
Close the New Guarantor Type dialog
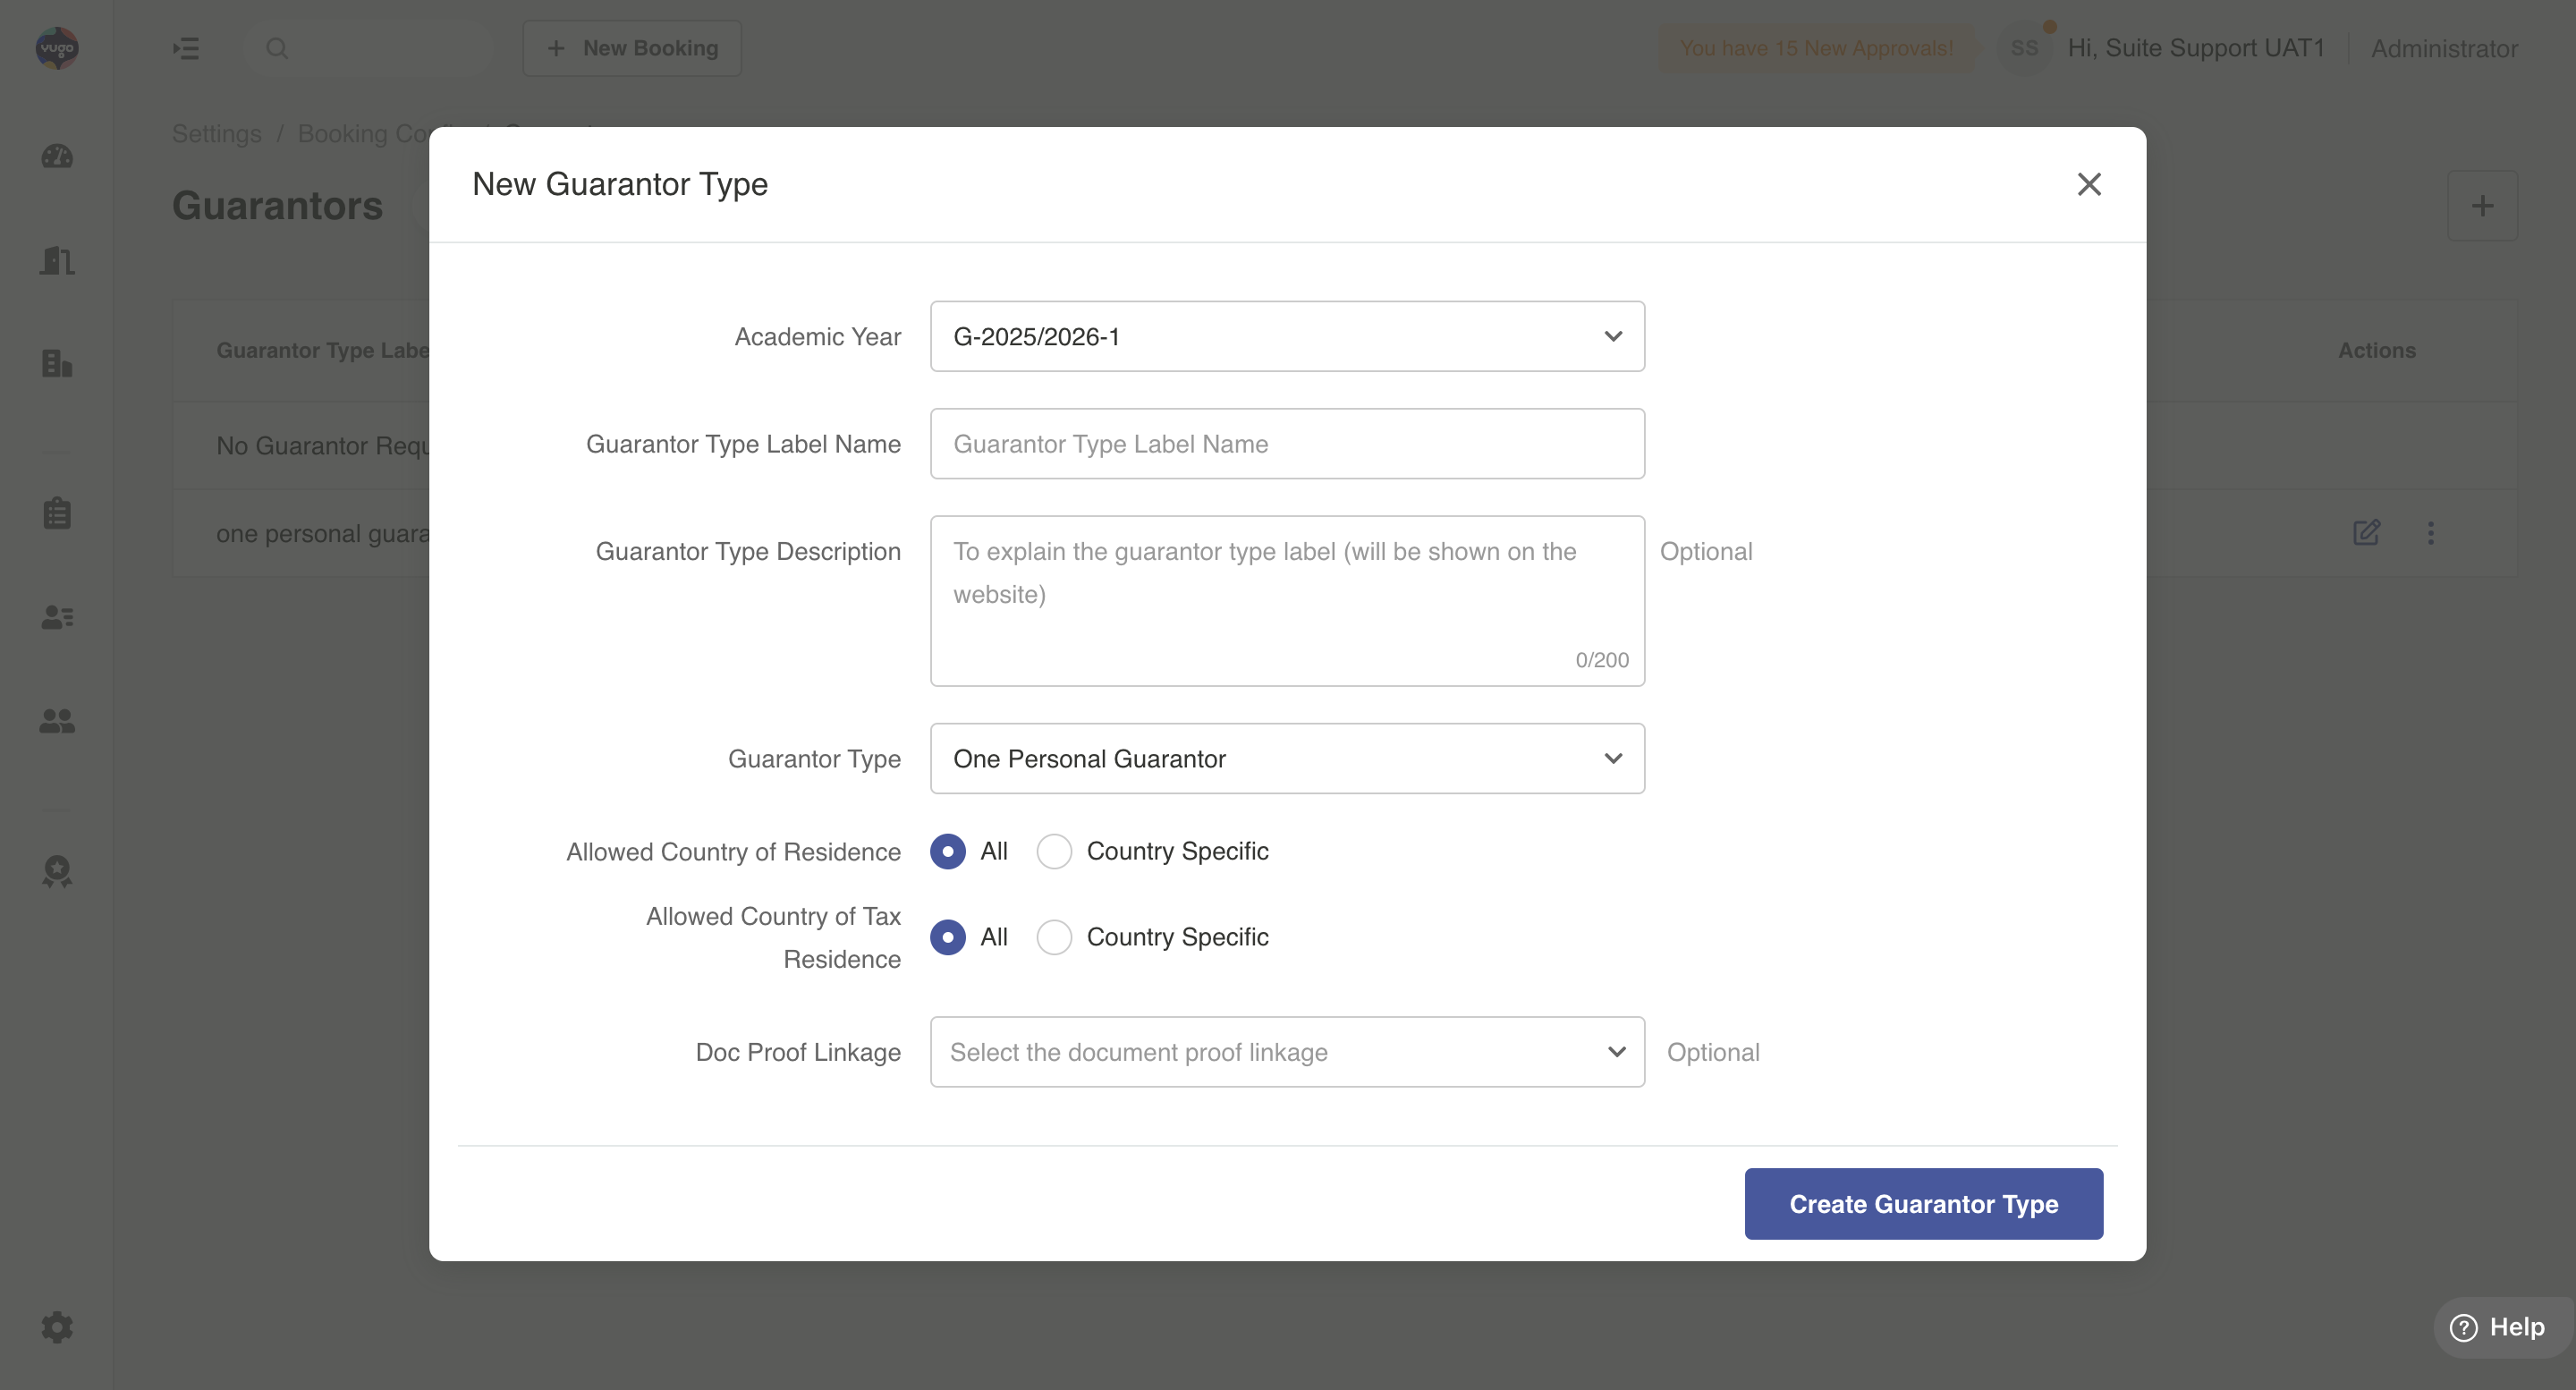(x=2088, y=184)
